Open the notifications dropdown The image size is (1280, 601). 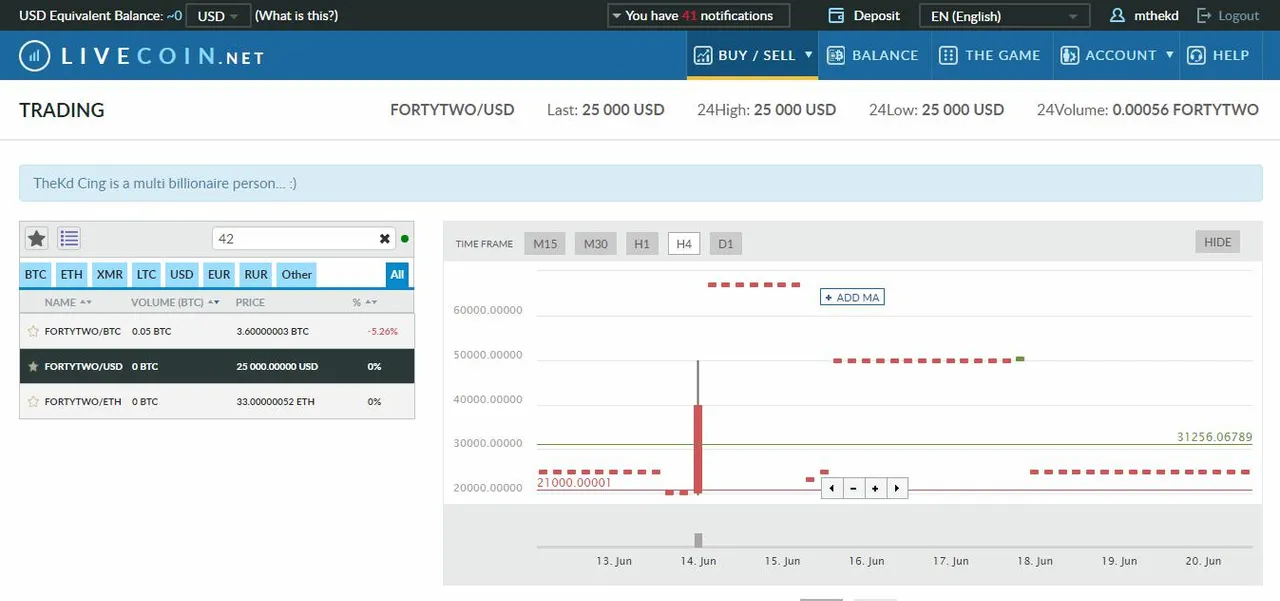tap(698, 16)
